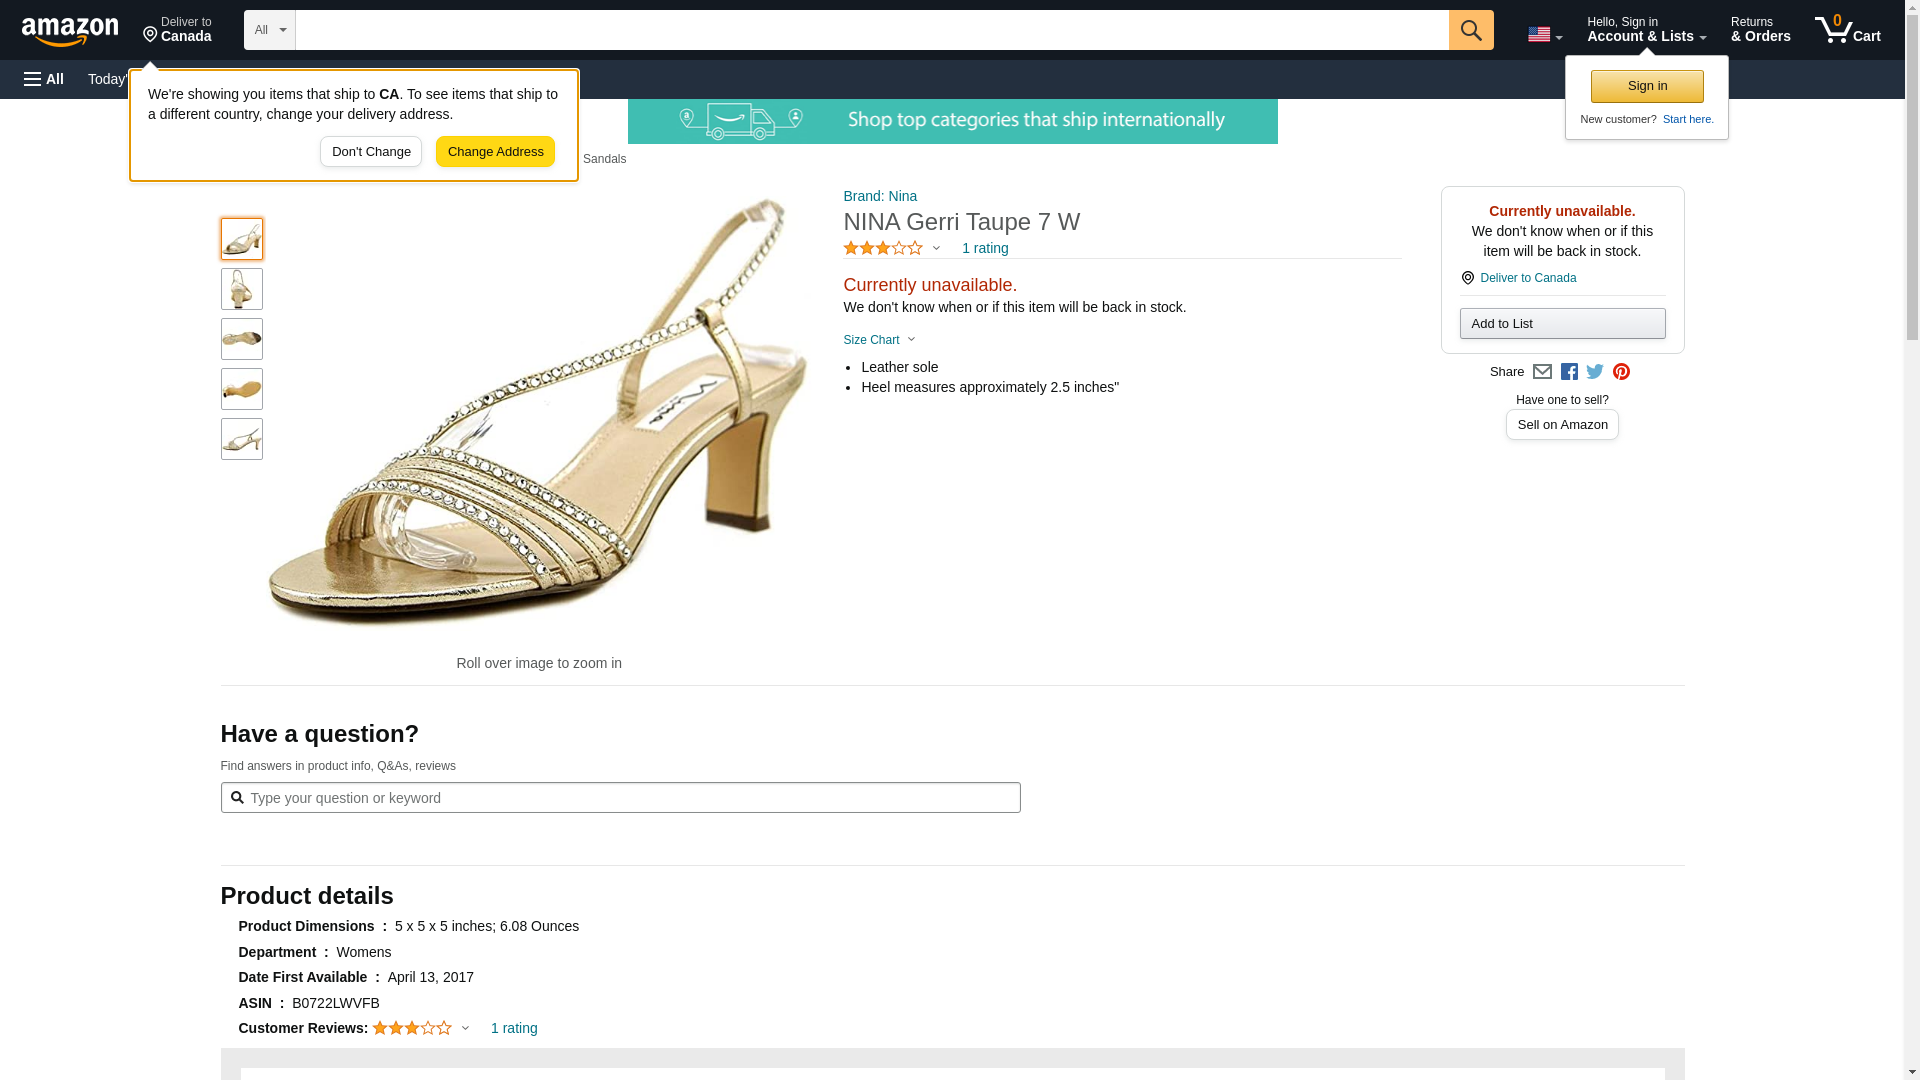Click the Change Address button
This screenshot has width=1920, height=1080.
495,152
